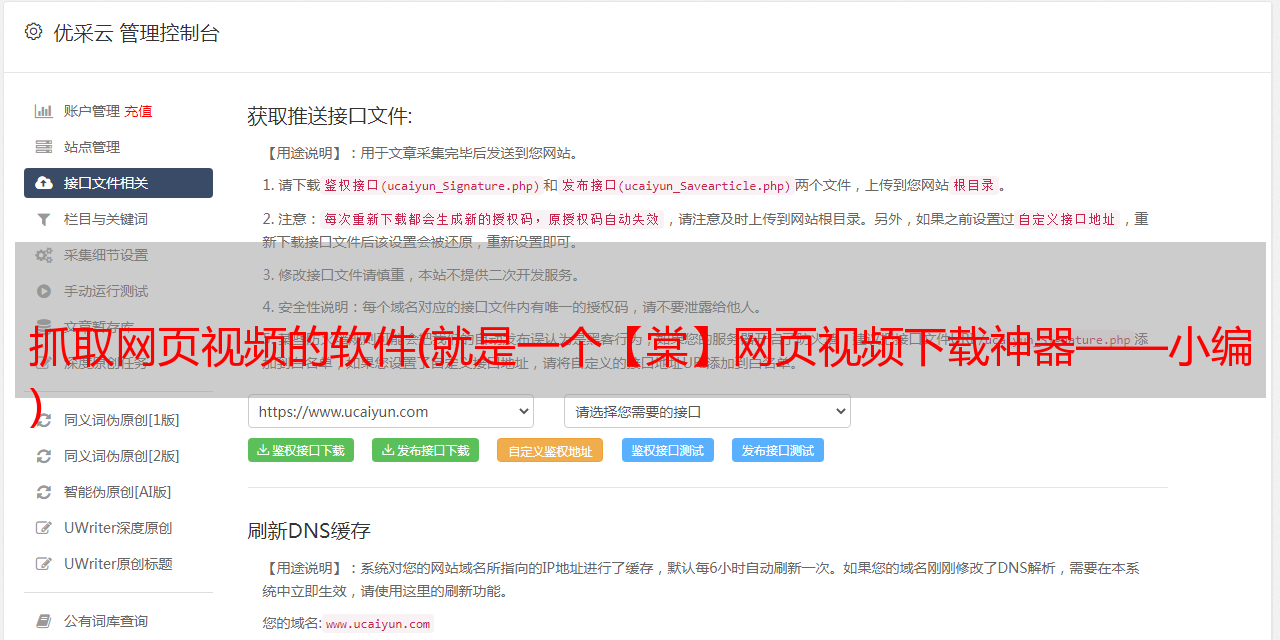Expand the https://www.ucaiyun.com site dropdown
Image resolution: width=1280 pixels, height=640 pixels.
[391, 411]
